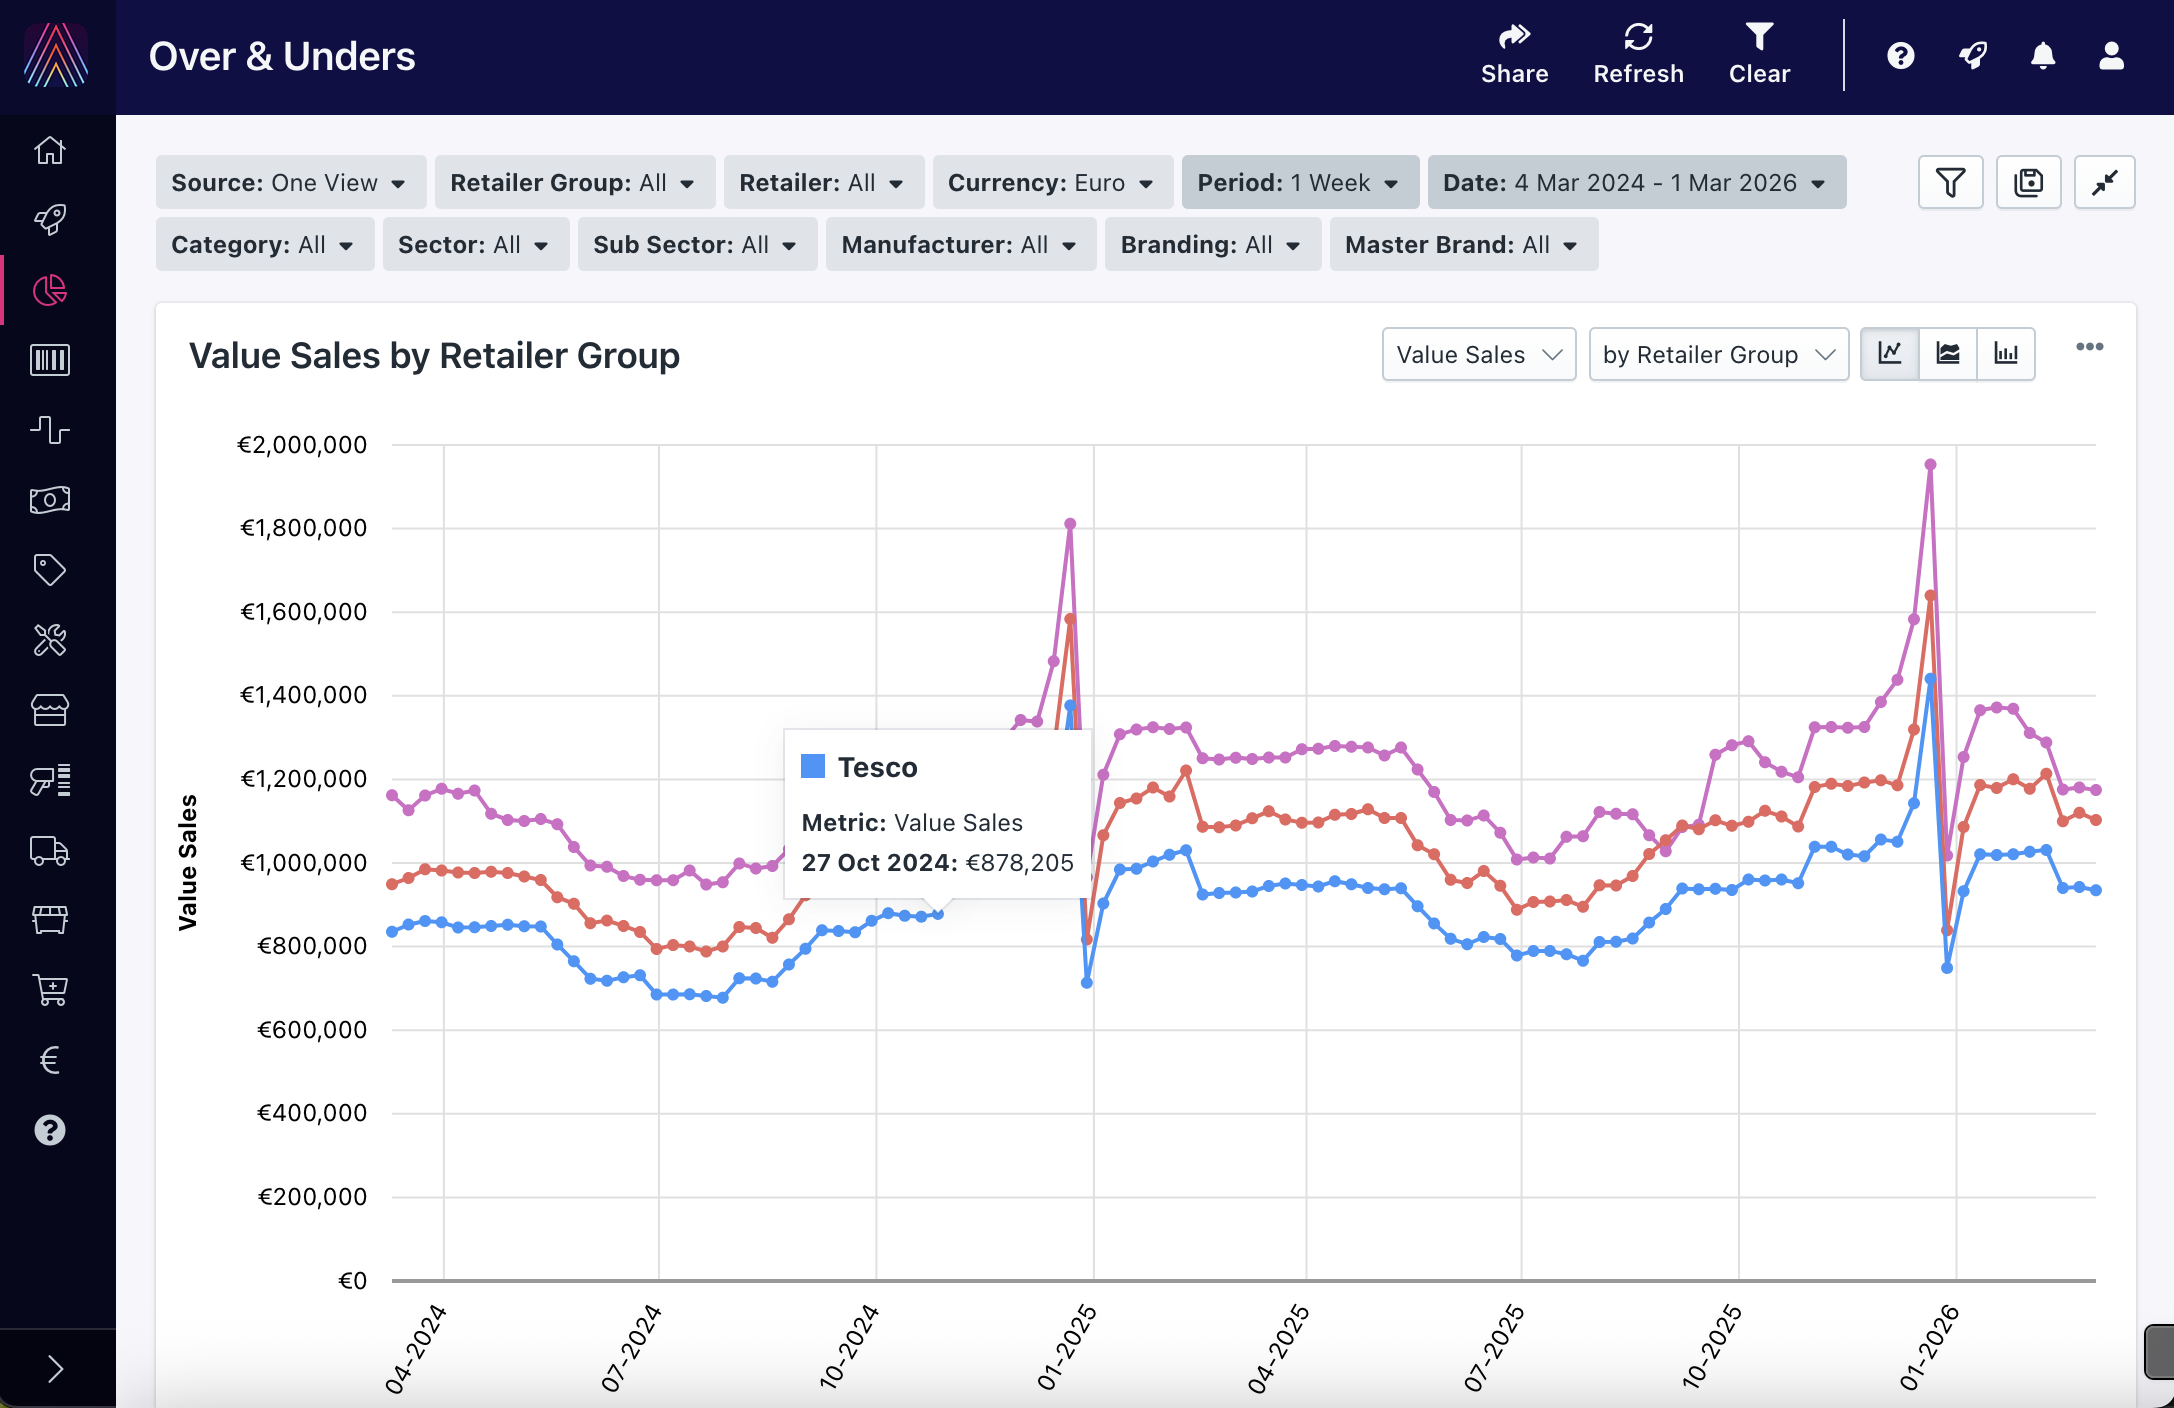Click the save view icon button
Screen dimensions: 2174x1408
pos(2028,182)
